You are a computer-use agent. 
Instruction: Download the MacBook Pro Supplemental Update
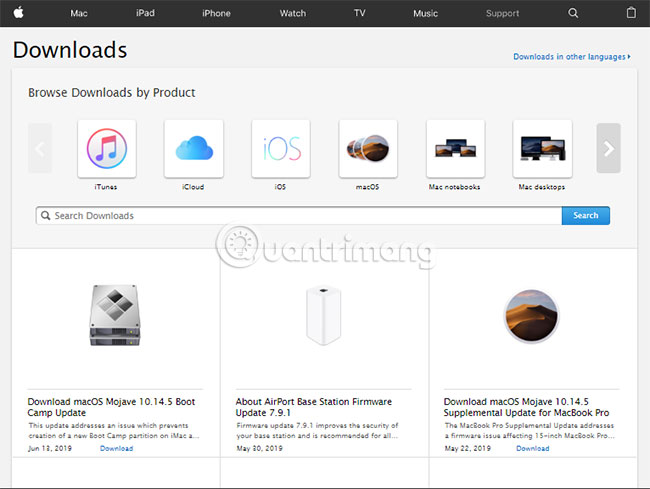pyautogui.click(x=533, y=448)
